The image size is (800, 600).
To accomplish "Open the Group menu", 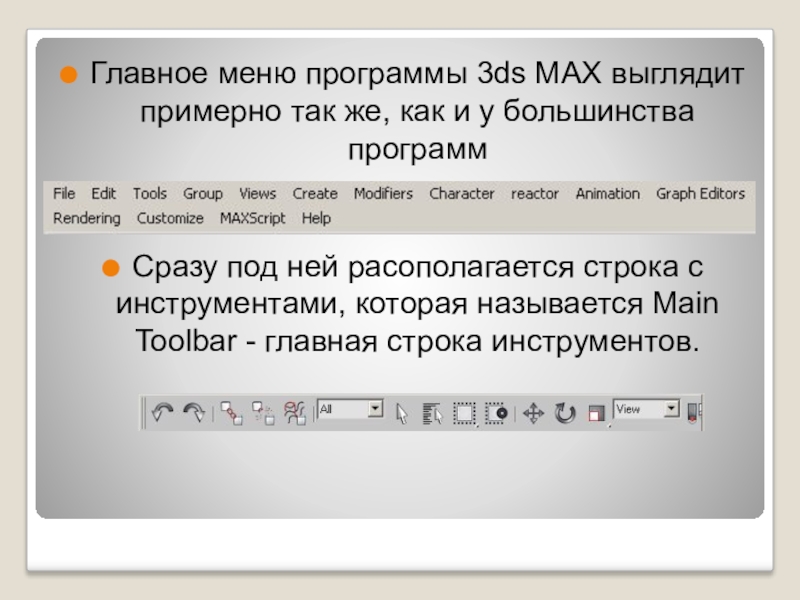I will coord(203,194).
